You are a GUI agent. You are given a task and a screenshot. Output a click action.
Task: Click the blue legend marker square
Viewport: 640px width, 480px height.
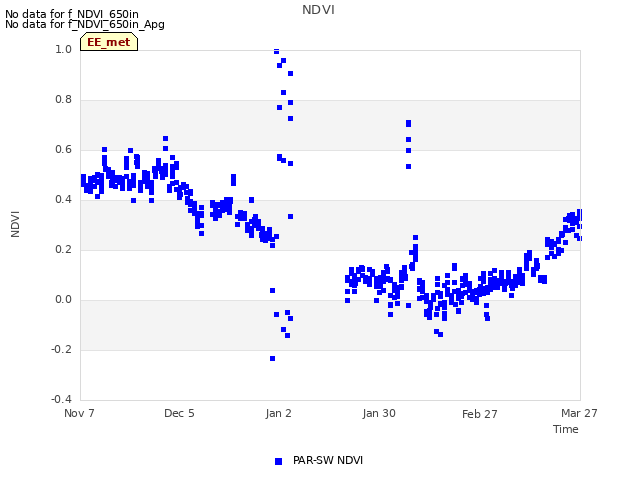coord(278,461)
